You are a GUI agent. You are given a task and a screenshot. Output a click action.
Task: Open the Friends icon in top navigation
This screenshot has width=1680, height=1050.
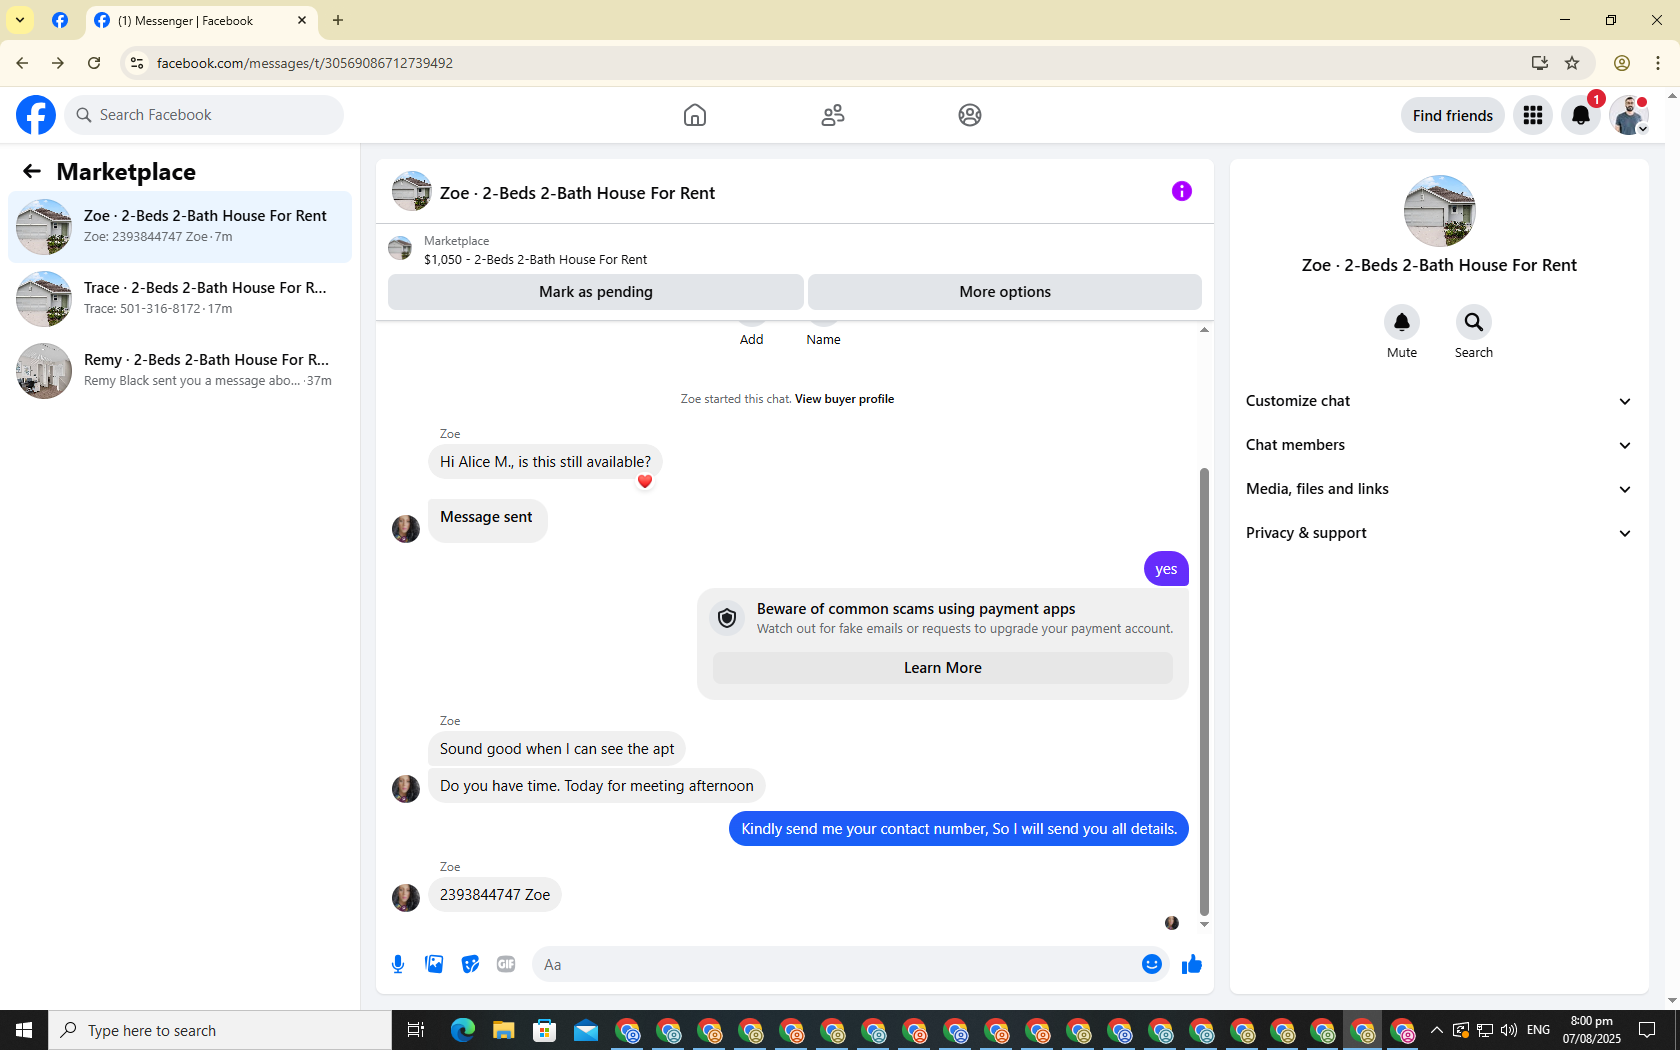click(x=833, y=115)
